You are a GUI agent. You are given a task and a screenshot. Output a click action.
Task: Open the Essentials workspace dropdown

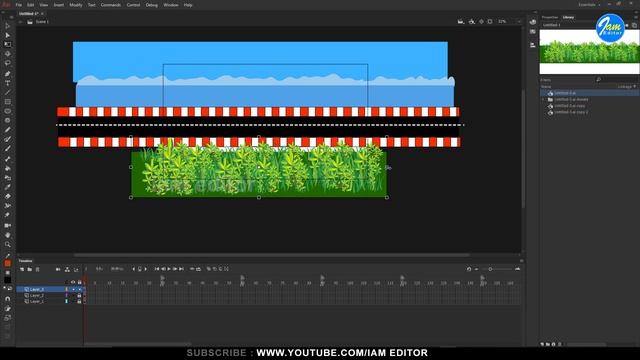[589, 5]
